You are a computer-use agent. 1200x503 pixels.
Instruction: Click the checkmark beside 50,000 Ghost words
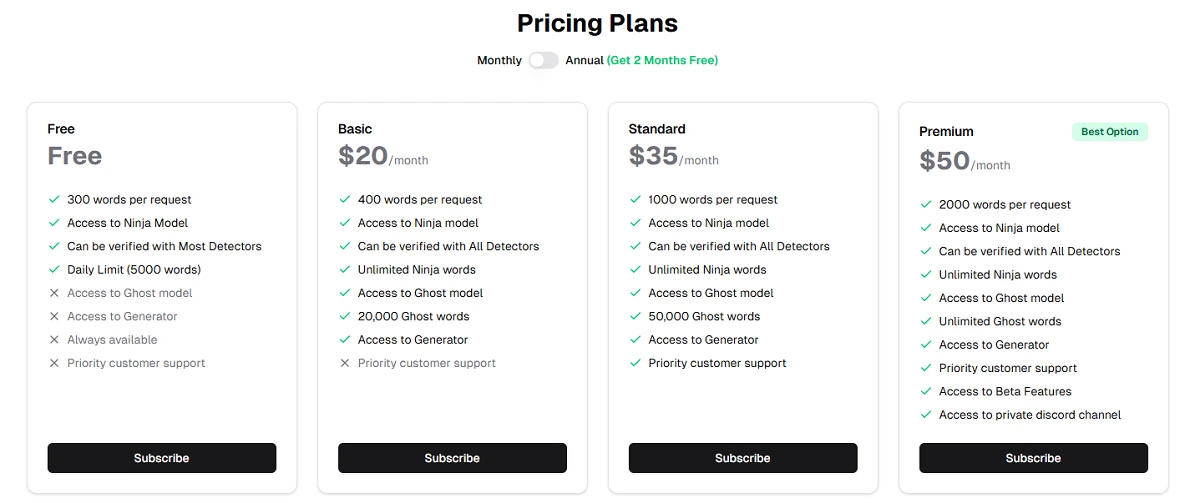point(635,316)
